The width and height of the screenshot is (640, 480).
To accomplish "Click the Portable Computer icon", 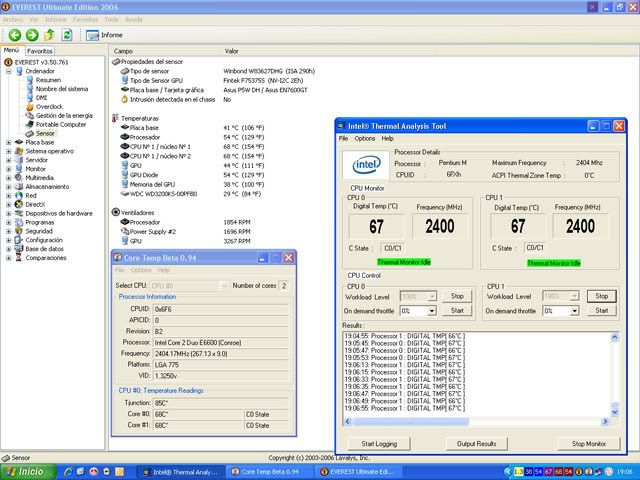I will click(x=30, y=124).
